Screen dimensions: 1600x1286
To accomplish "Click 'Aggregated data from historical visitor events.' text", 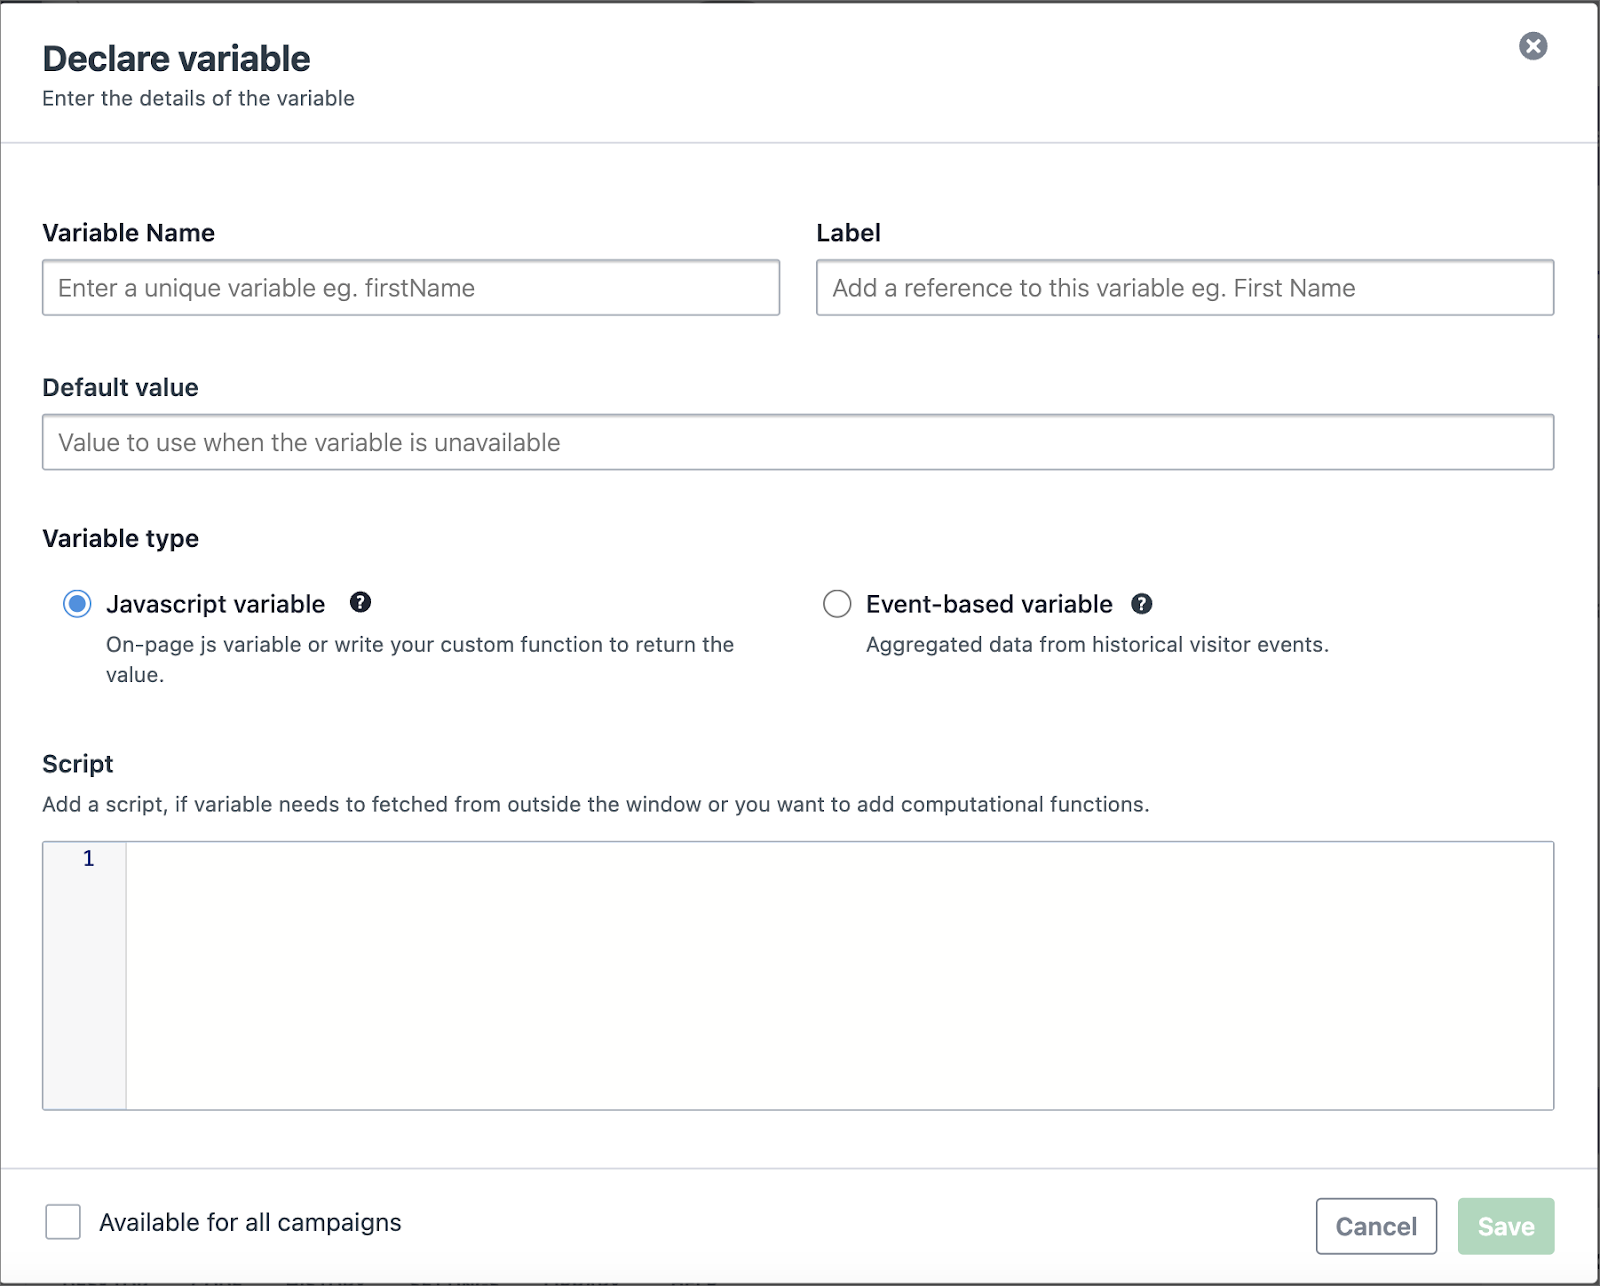I will [x=1097, y=645].
